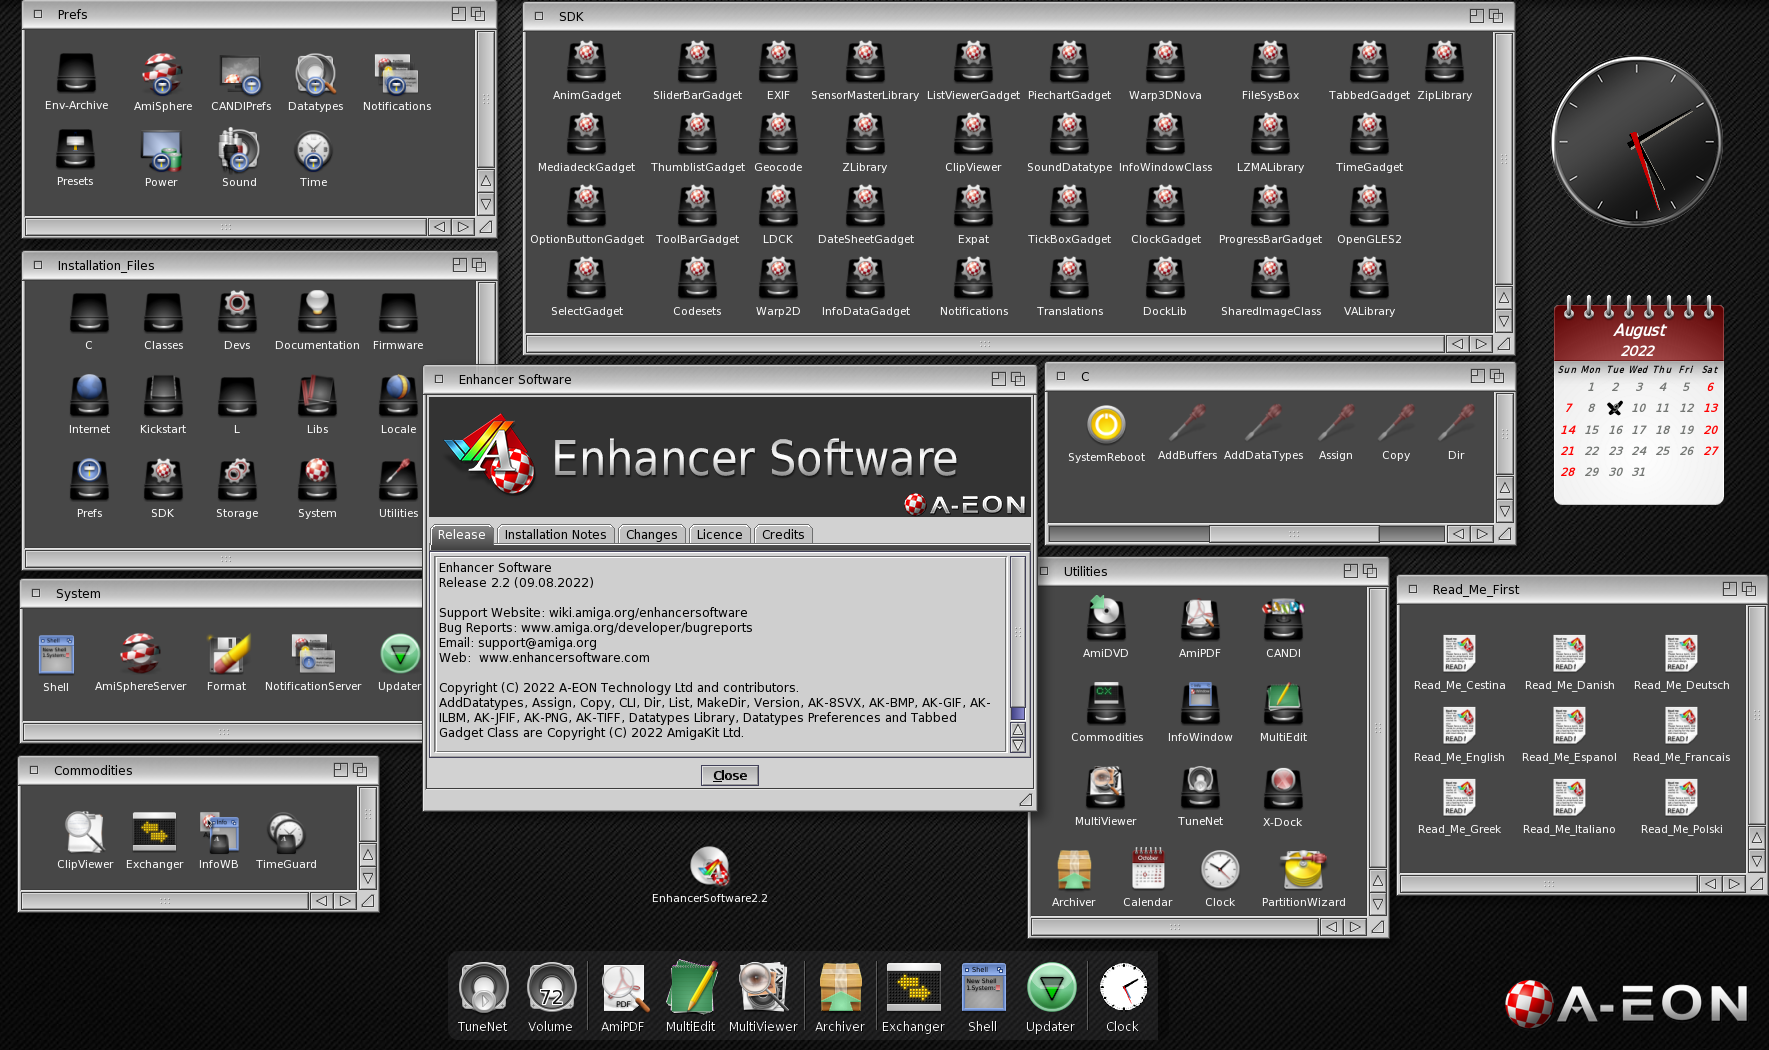Click the down arrow of the release text scrollbar
1769x1050 pixels.
click(x=1018, y=746)
